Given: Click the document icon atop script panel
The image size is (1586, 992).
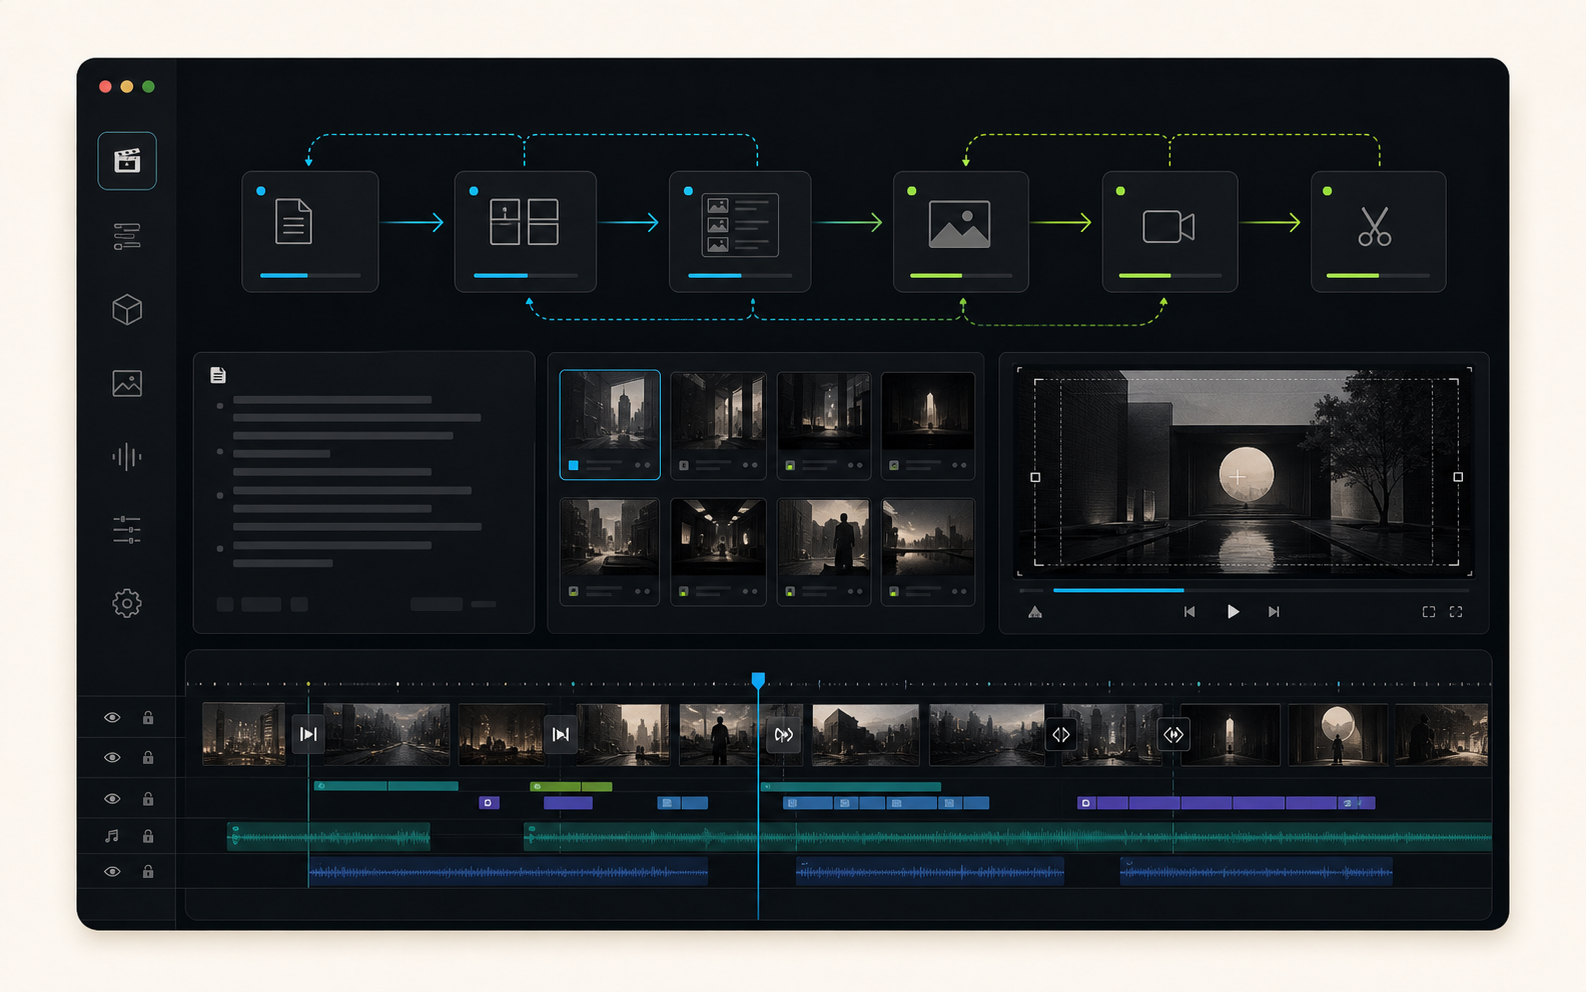Looking at the screenshot, I should [218, 375].
